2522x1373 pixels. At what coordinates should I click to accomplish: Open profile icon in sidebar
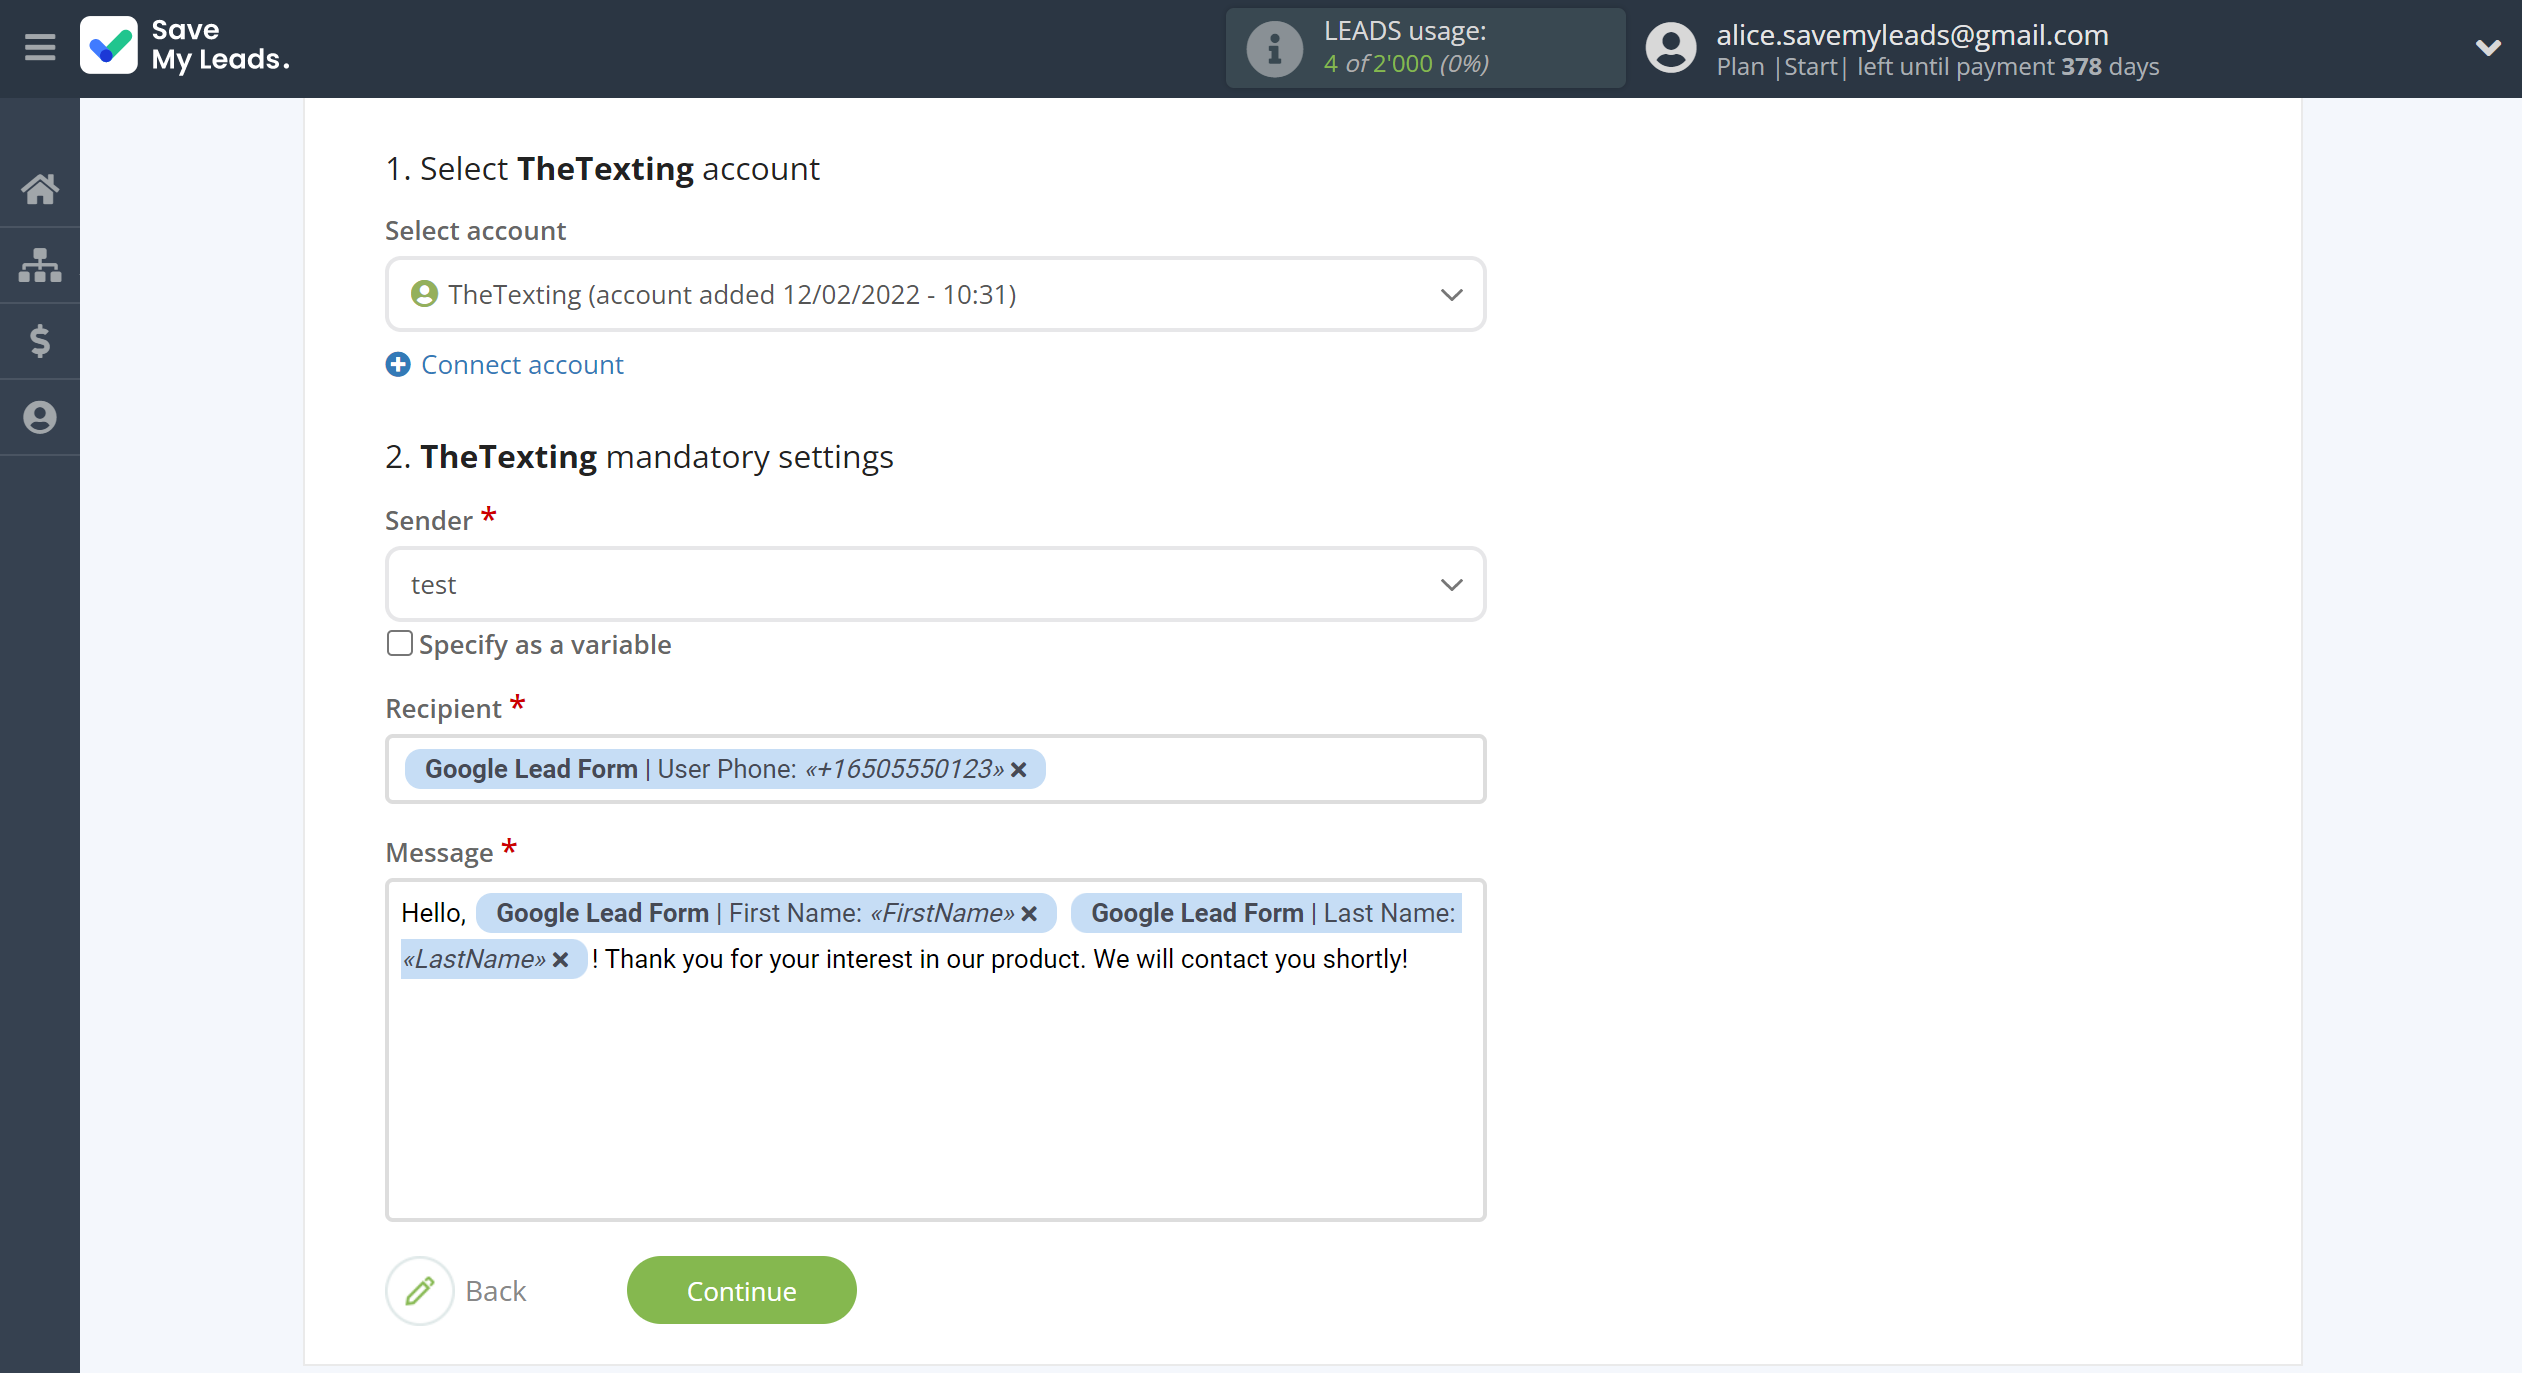[40, 417]
